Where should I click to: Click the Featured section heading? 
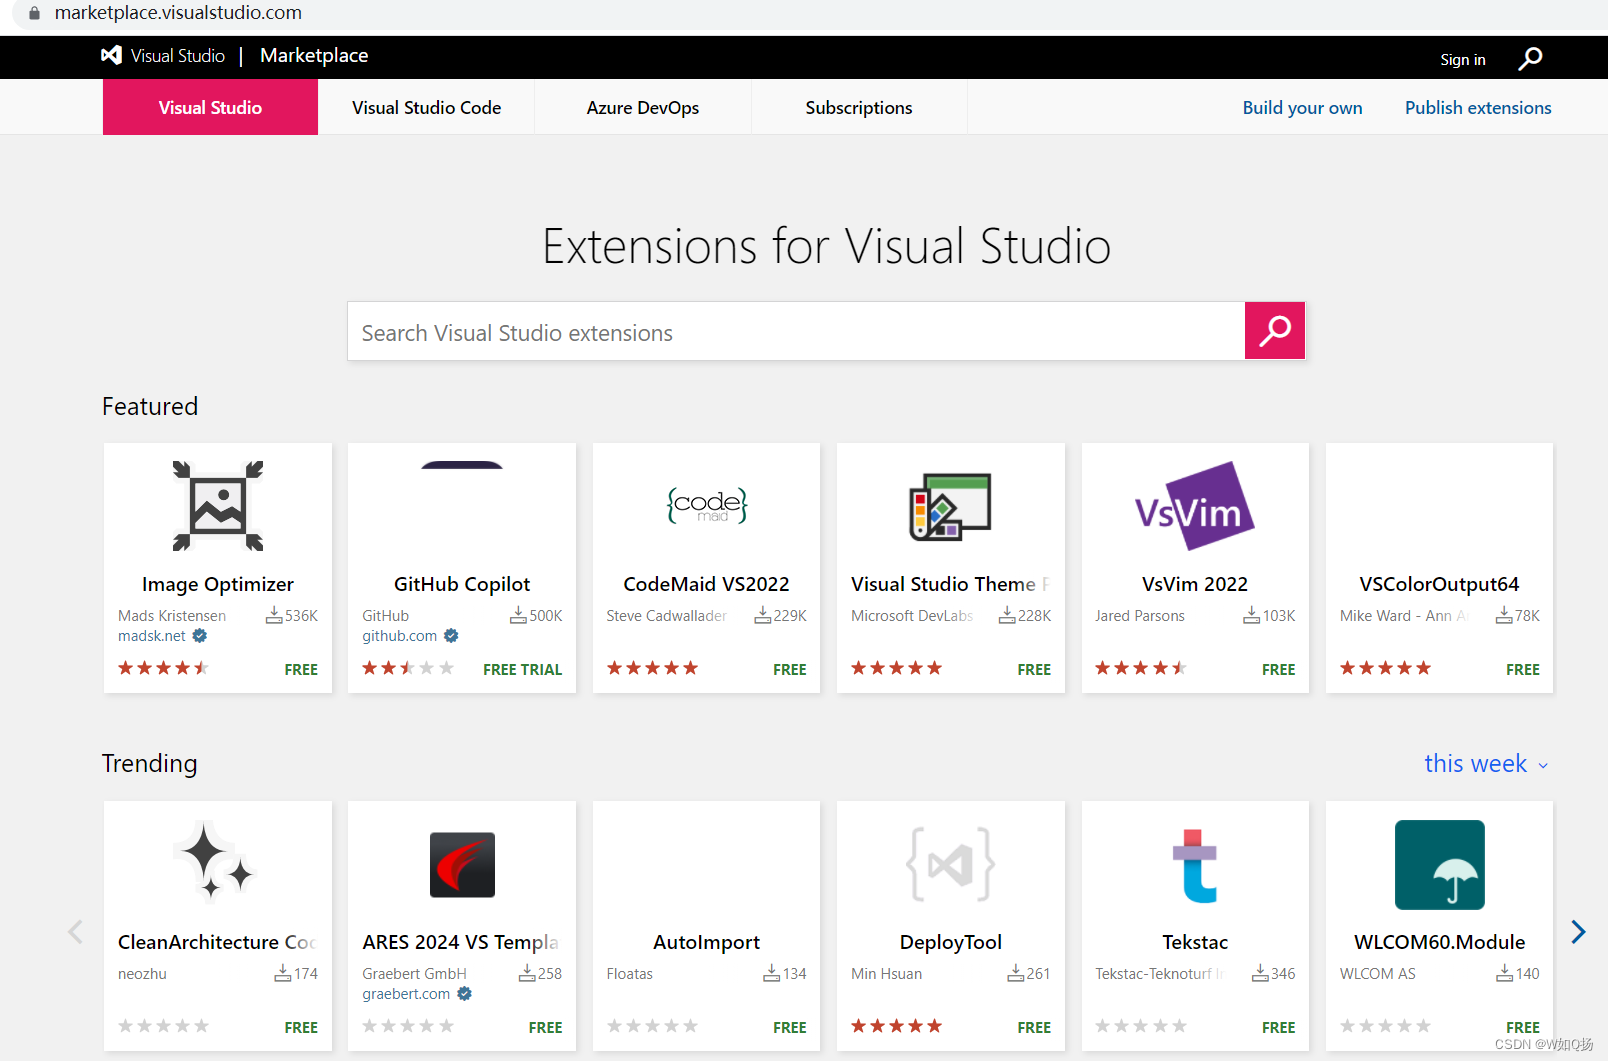pos(150,406)
